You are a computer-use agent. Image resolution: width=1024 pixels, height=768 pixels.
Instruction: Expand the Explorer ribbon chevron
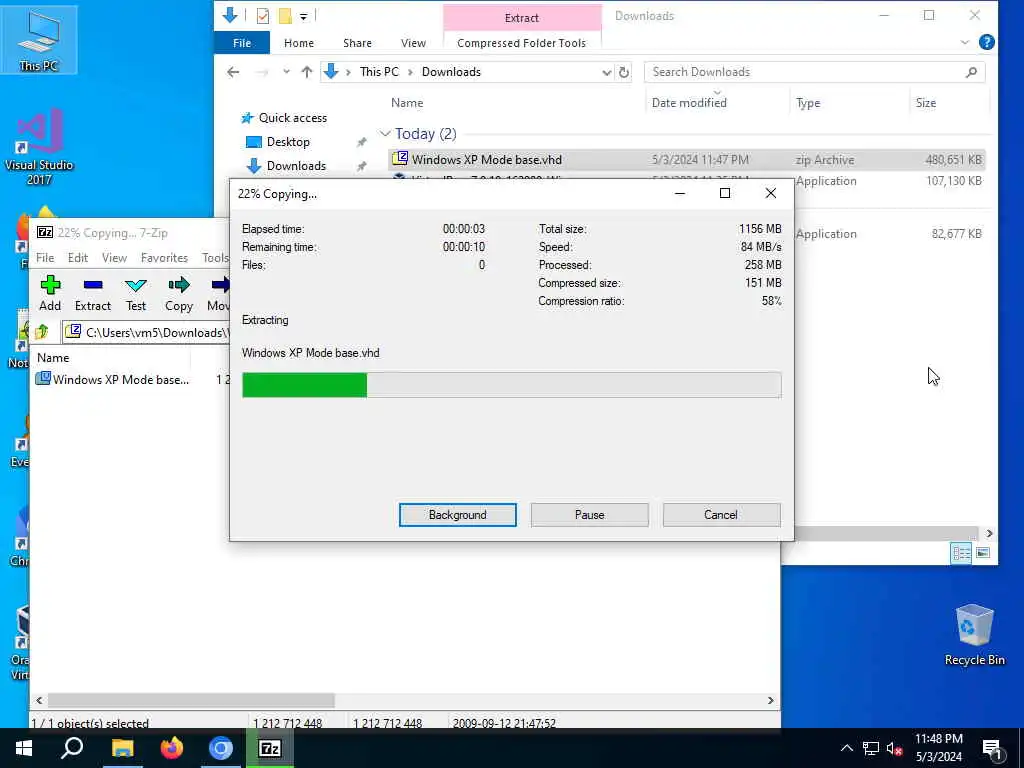tap(965, 42)
